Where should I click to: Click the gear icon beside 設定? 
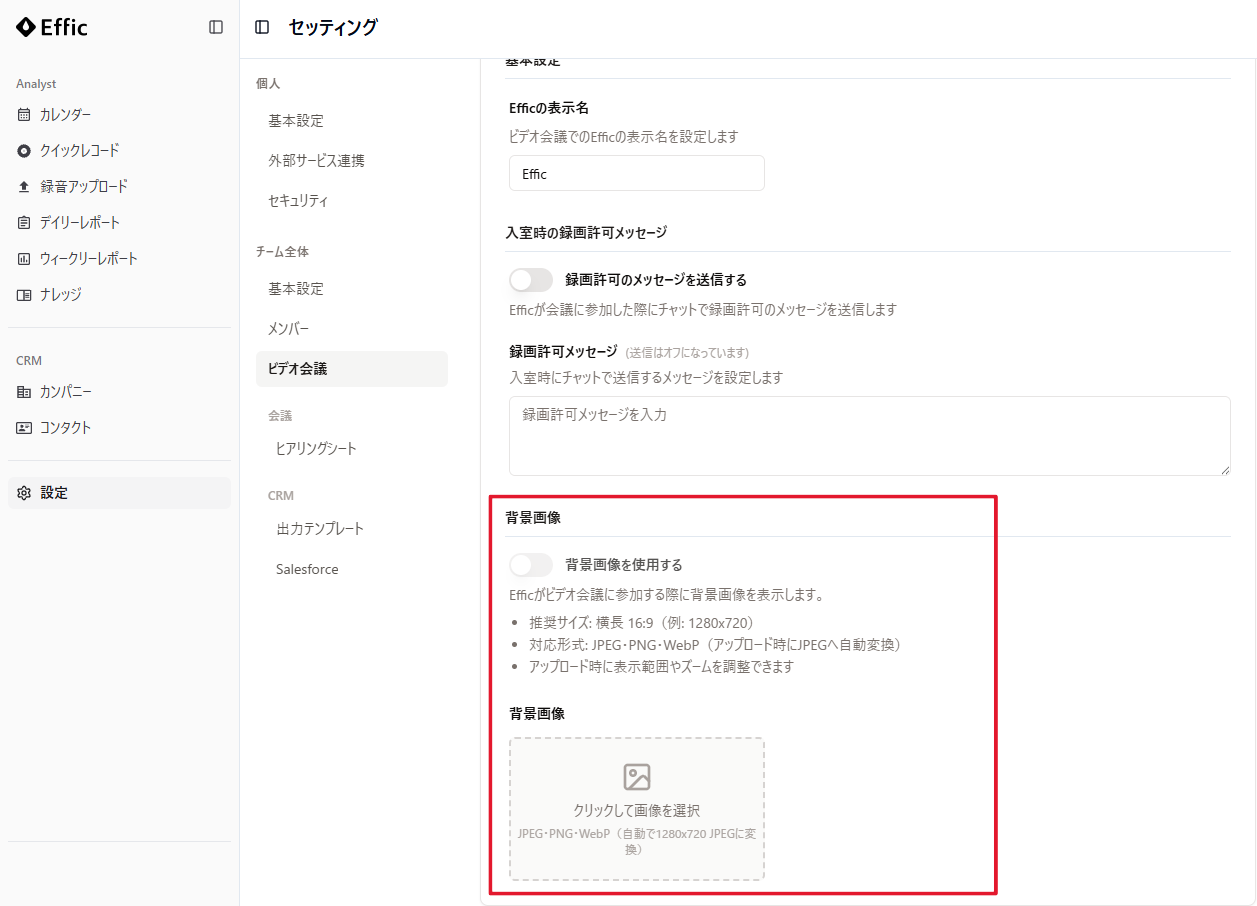point(24,493)
